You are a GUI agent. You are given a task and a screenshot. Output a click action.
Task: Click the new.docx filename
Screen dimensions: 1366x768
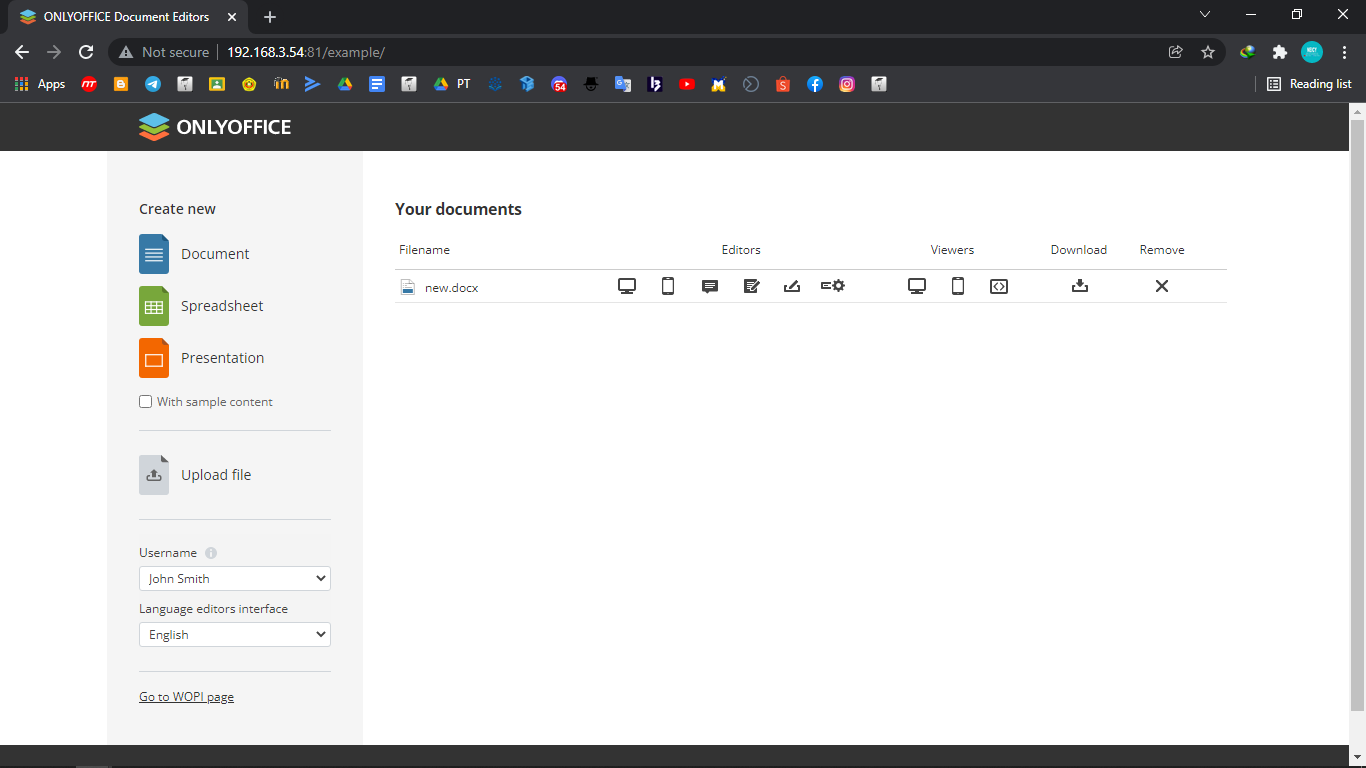click(452, 288)
